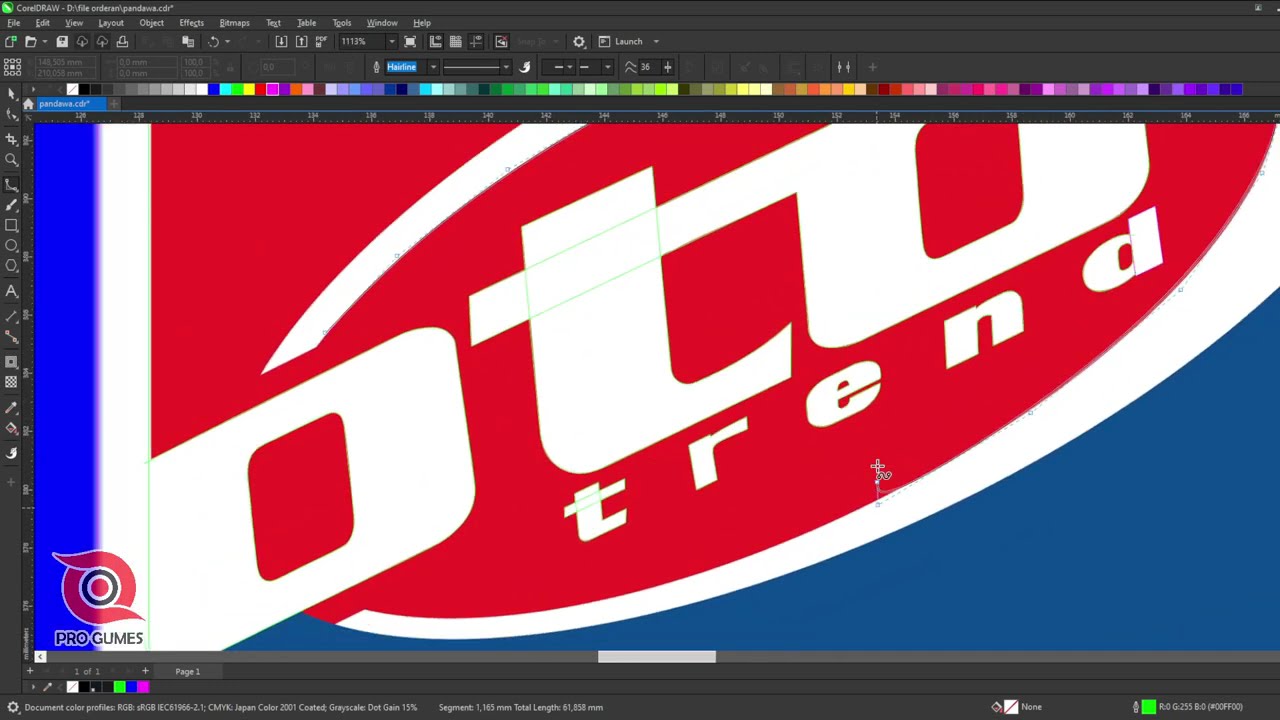
Task: Pick the magenta swatch in document palette
Action: click(x=143, y=687)
